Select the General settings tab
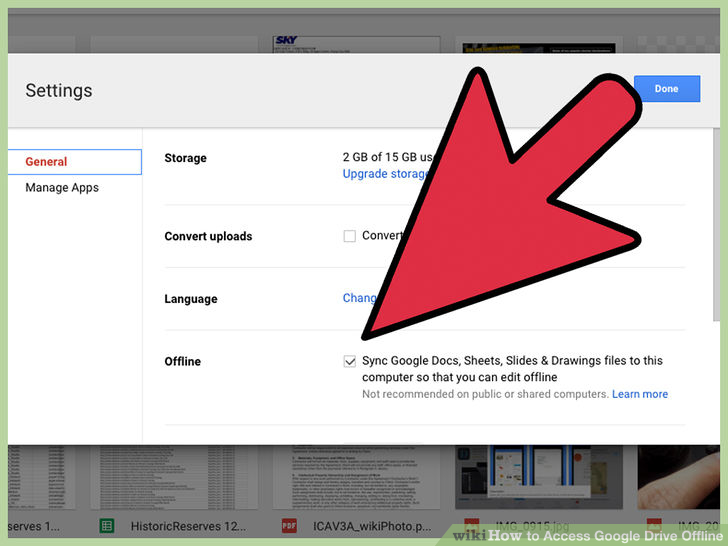 [75, 162]
